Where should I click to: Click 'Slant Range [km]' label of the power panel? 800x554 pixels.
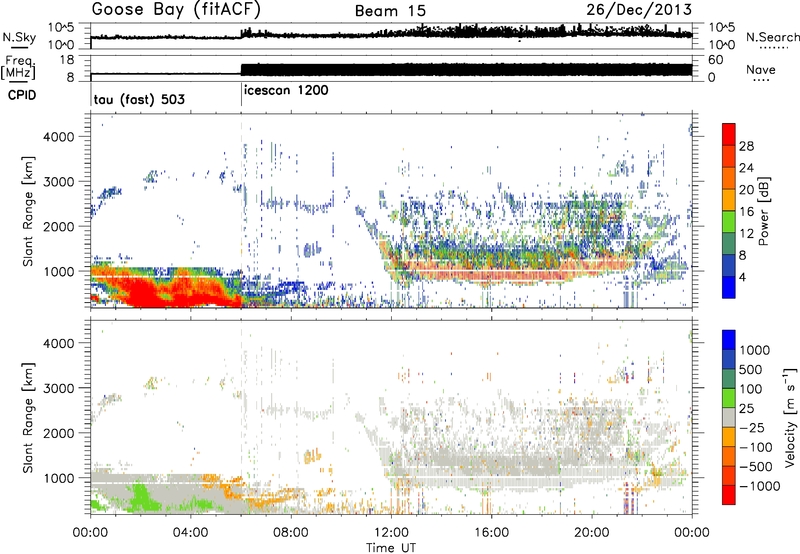(29, 211)
